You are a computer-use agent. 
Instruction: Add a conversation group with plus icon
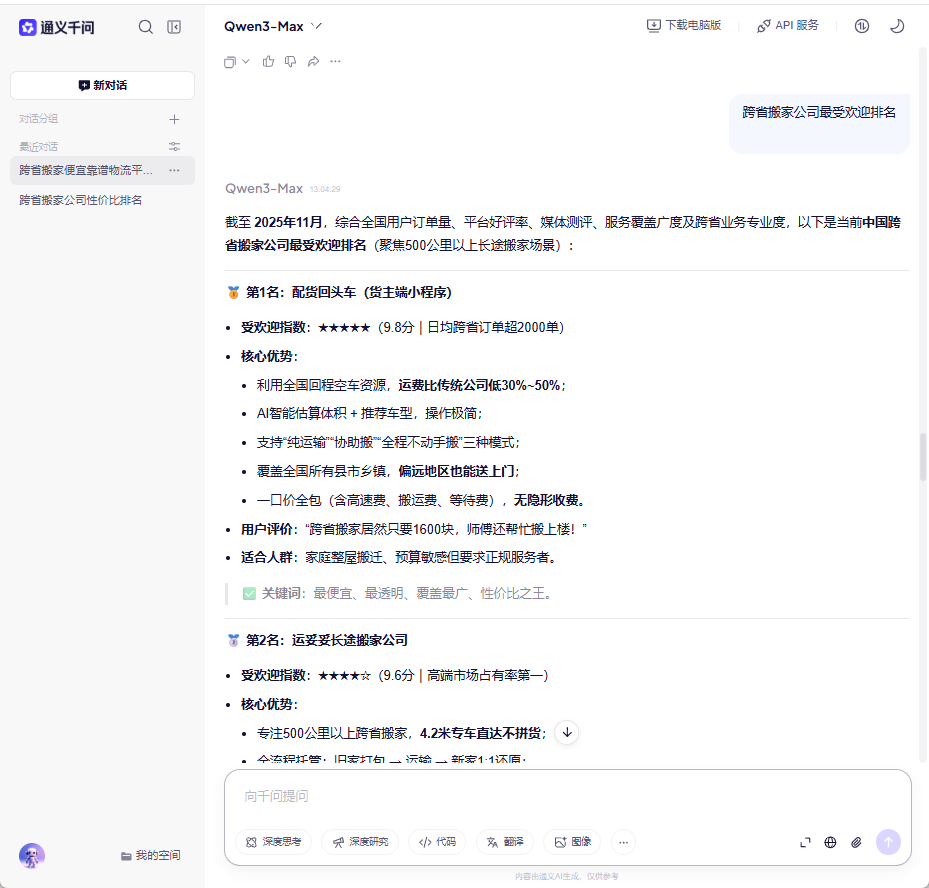(x=174, y=119)
